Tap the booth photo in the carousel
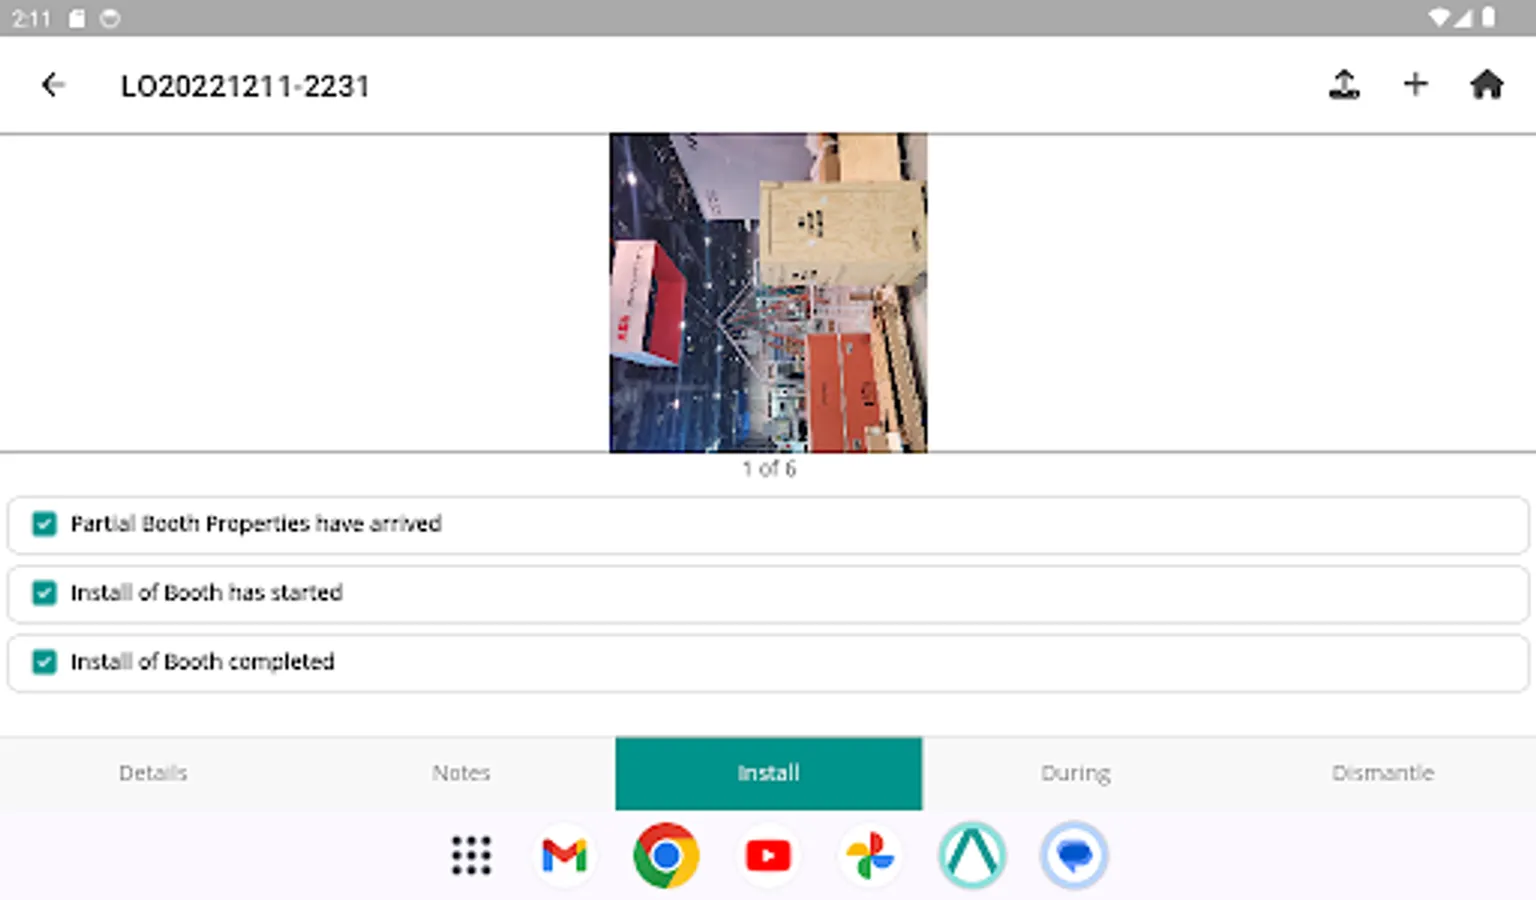1536x900 pixels. coord(768,292)
